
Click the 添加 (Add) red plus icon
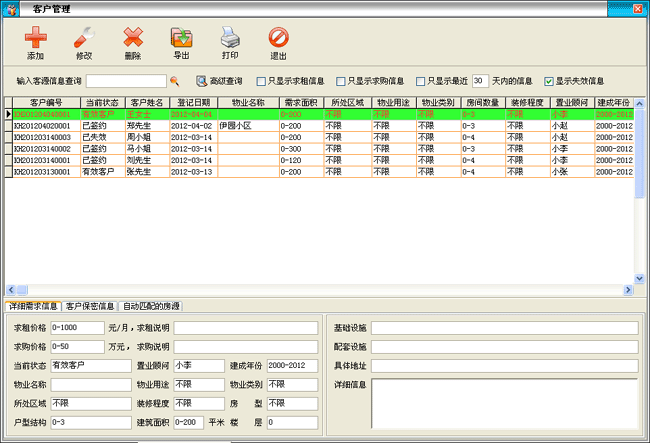pyautogui.click(x=35, y=39)
